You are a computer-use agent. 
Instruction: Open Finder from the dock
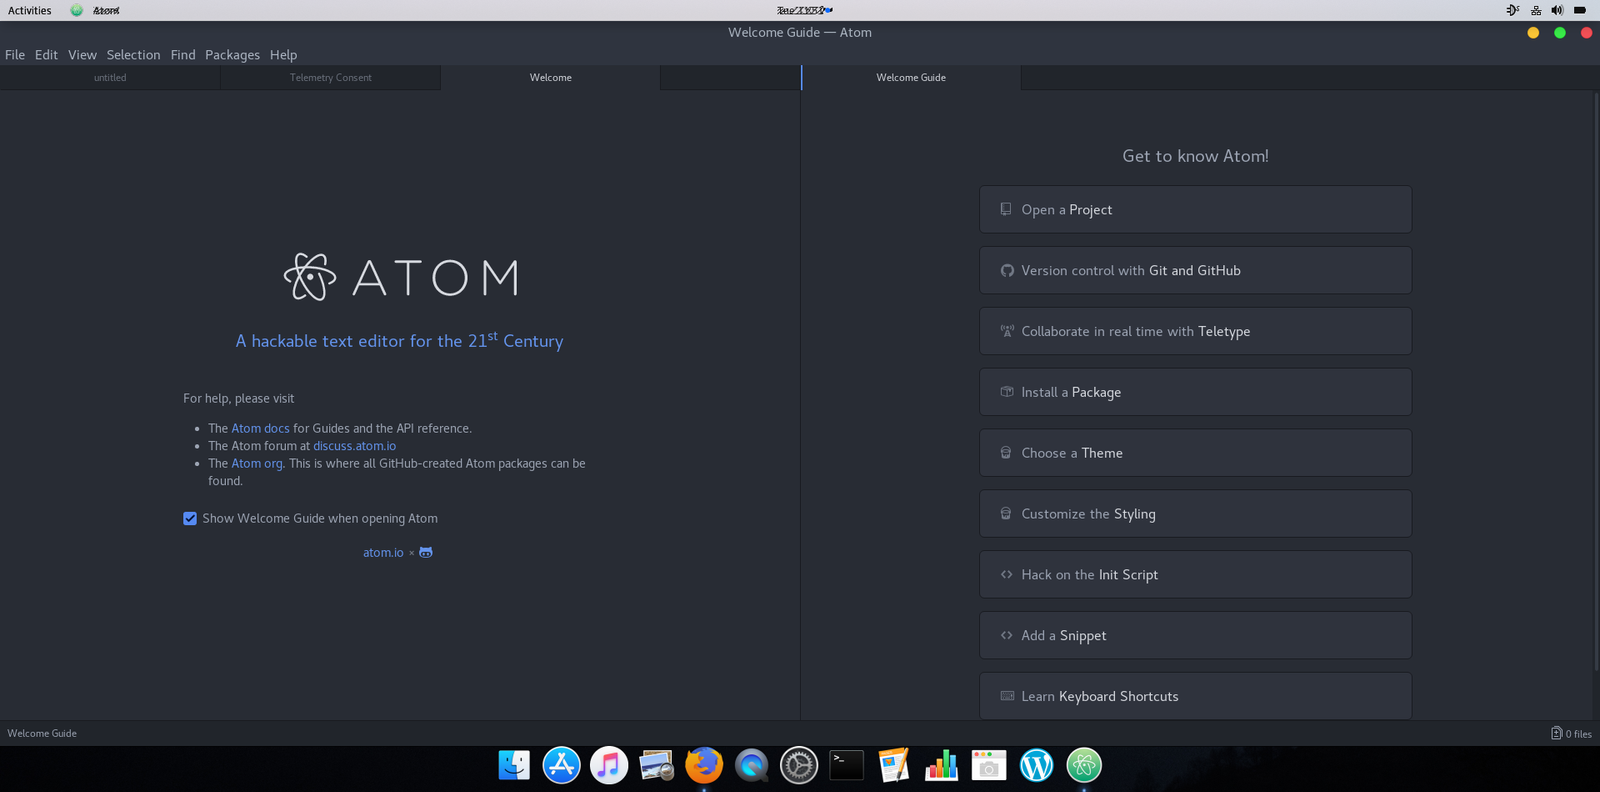(x=514, y=765)
